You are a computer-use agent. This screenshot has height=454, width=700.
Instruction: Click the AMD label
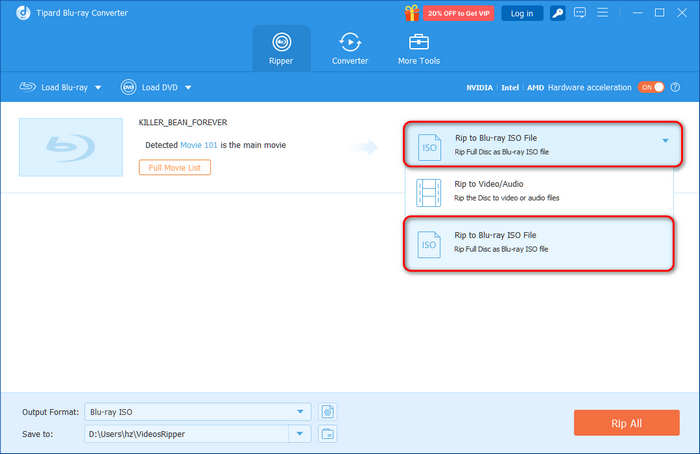(535, 87)
